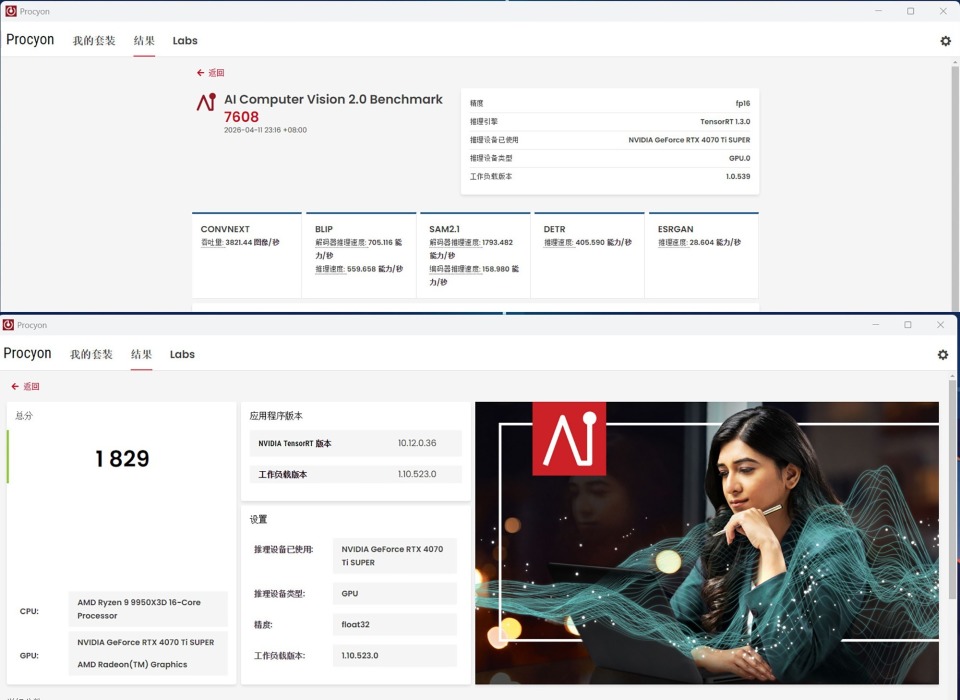Click the GPU value next to 推理设备类型
This screenshot has height=700, width=960.
point(395,593)
